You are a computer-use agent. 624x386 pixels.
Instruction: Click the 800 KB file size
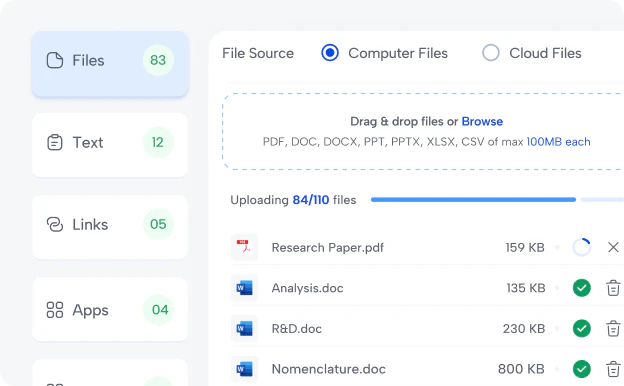pos(521,369)
